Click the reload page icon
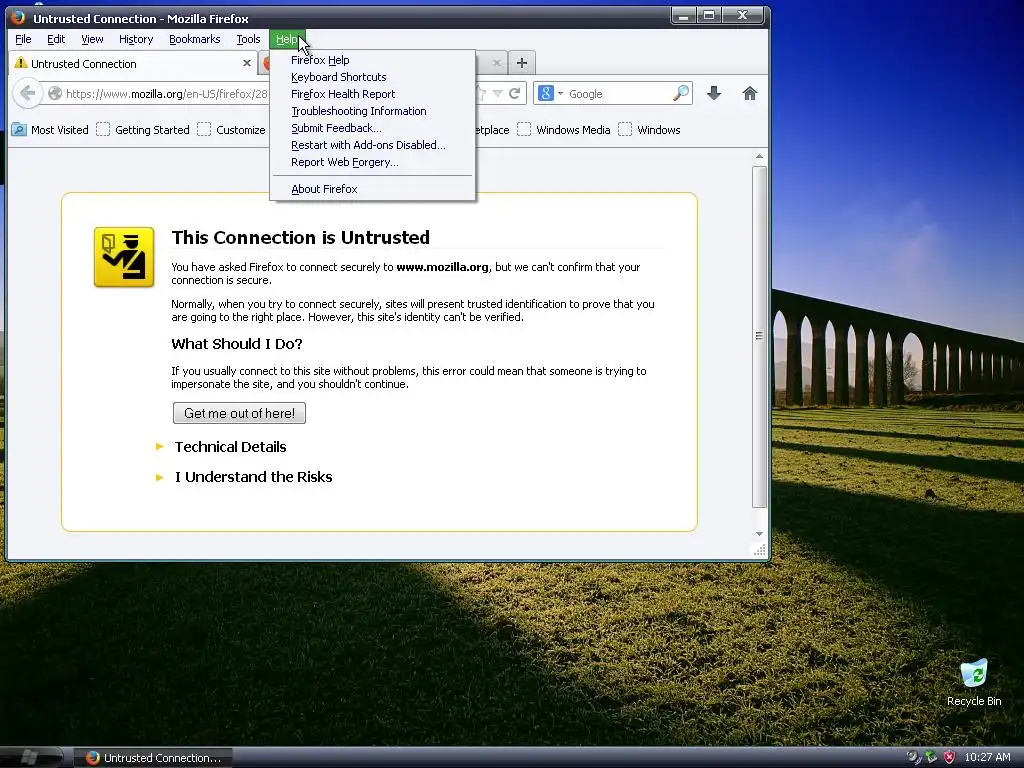Screen dimensions: 1024x768 (515, 93)
